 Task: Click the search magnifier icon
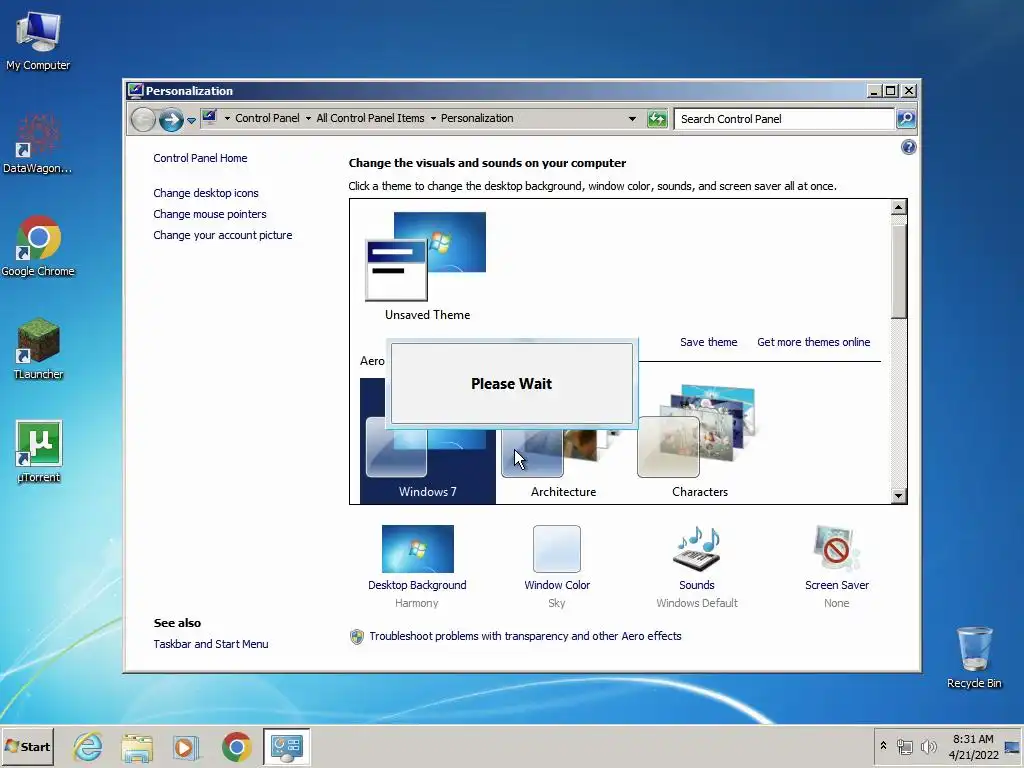(x=906, y=119)
